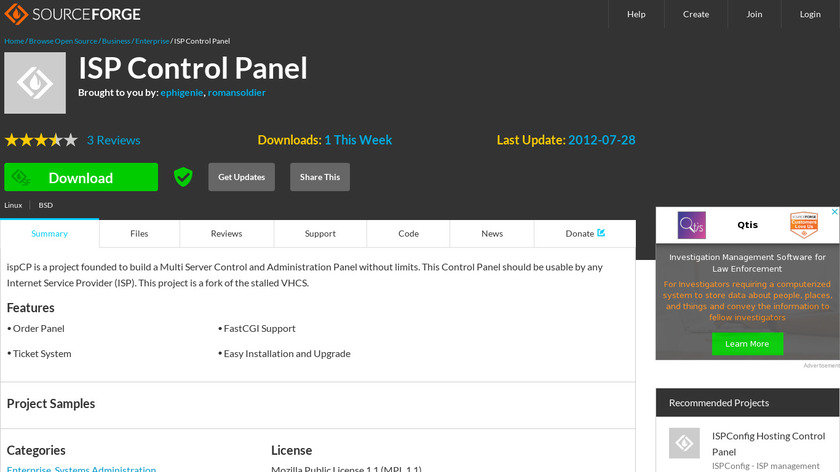Click the external link icon beside Donate
840x472 pixels.
(601, 233)
